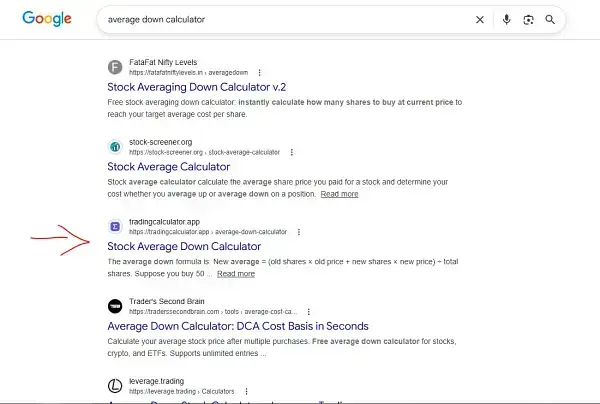The width and height of the screenshot is (600, 404).
Task: Click the magnifying glass search icon
Action: [x=550, y=20]
